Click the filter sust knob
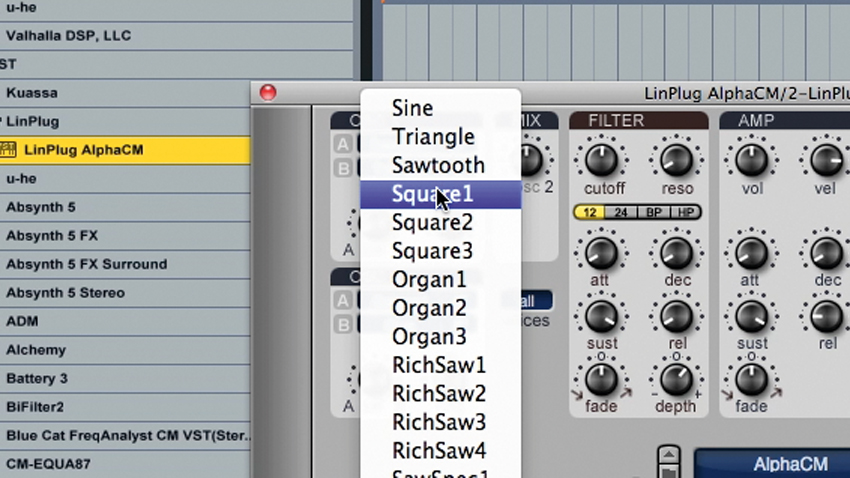This screenshot has height=478, width=850. (602, 316)
